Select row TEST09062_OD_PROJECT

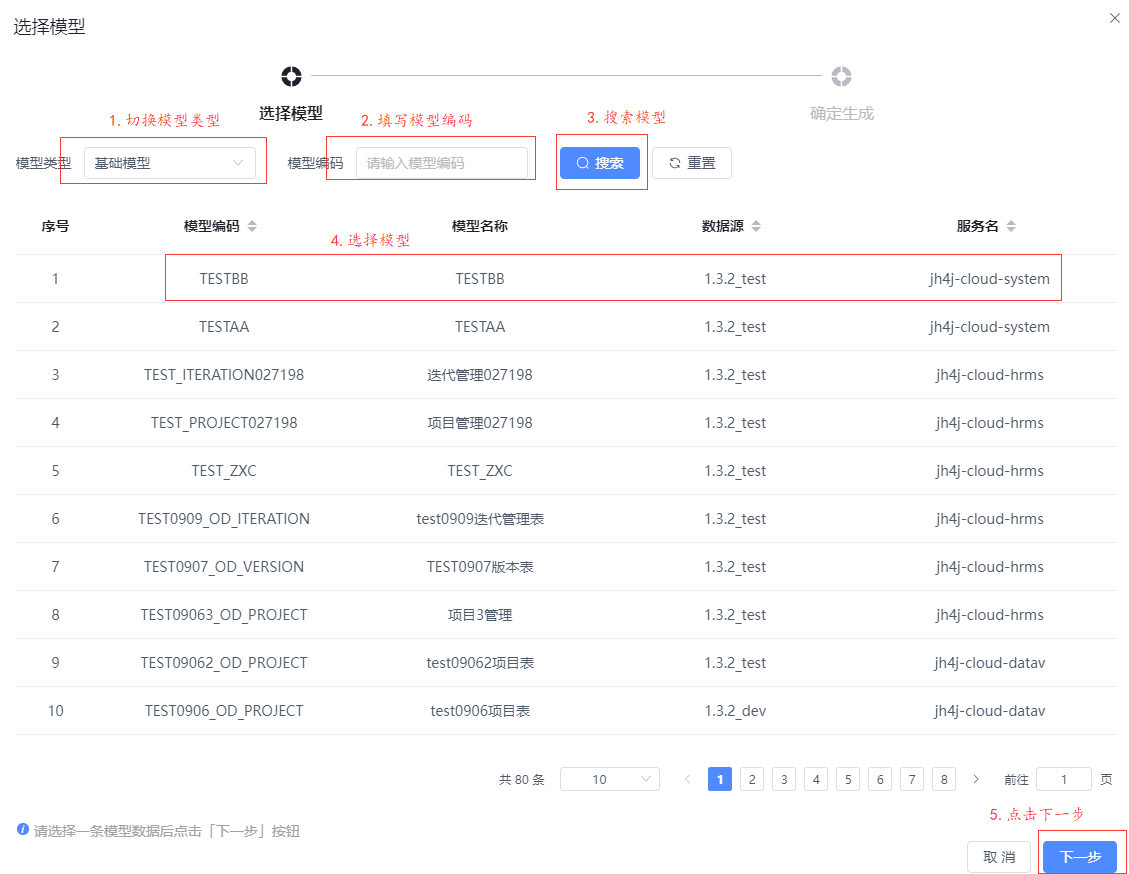[x=566, y=662]
